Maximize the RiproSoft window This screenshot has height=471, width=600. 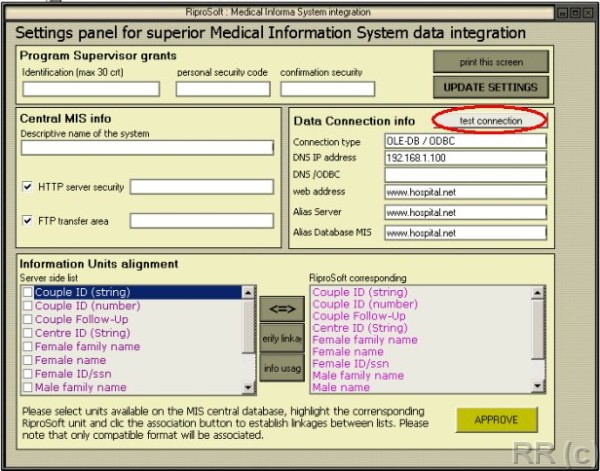575,13
